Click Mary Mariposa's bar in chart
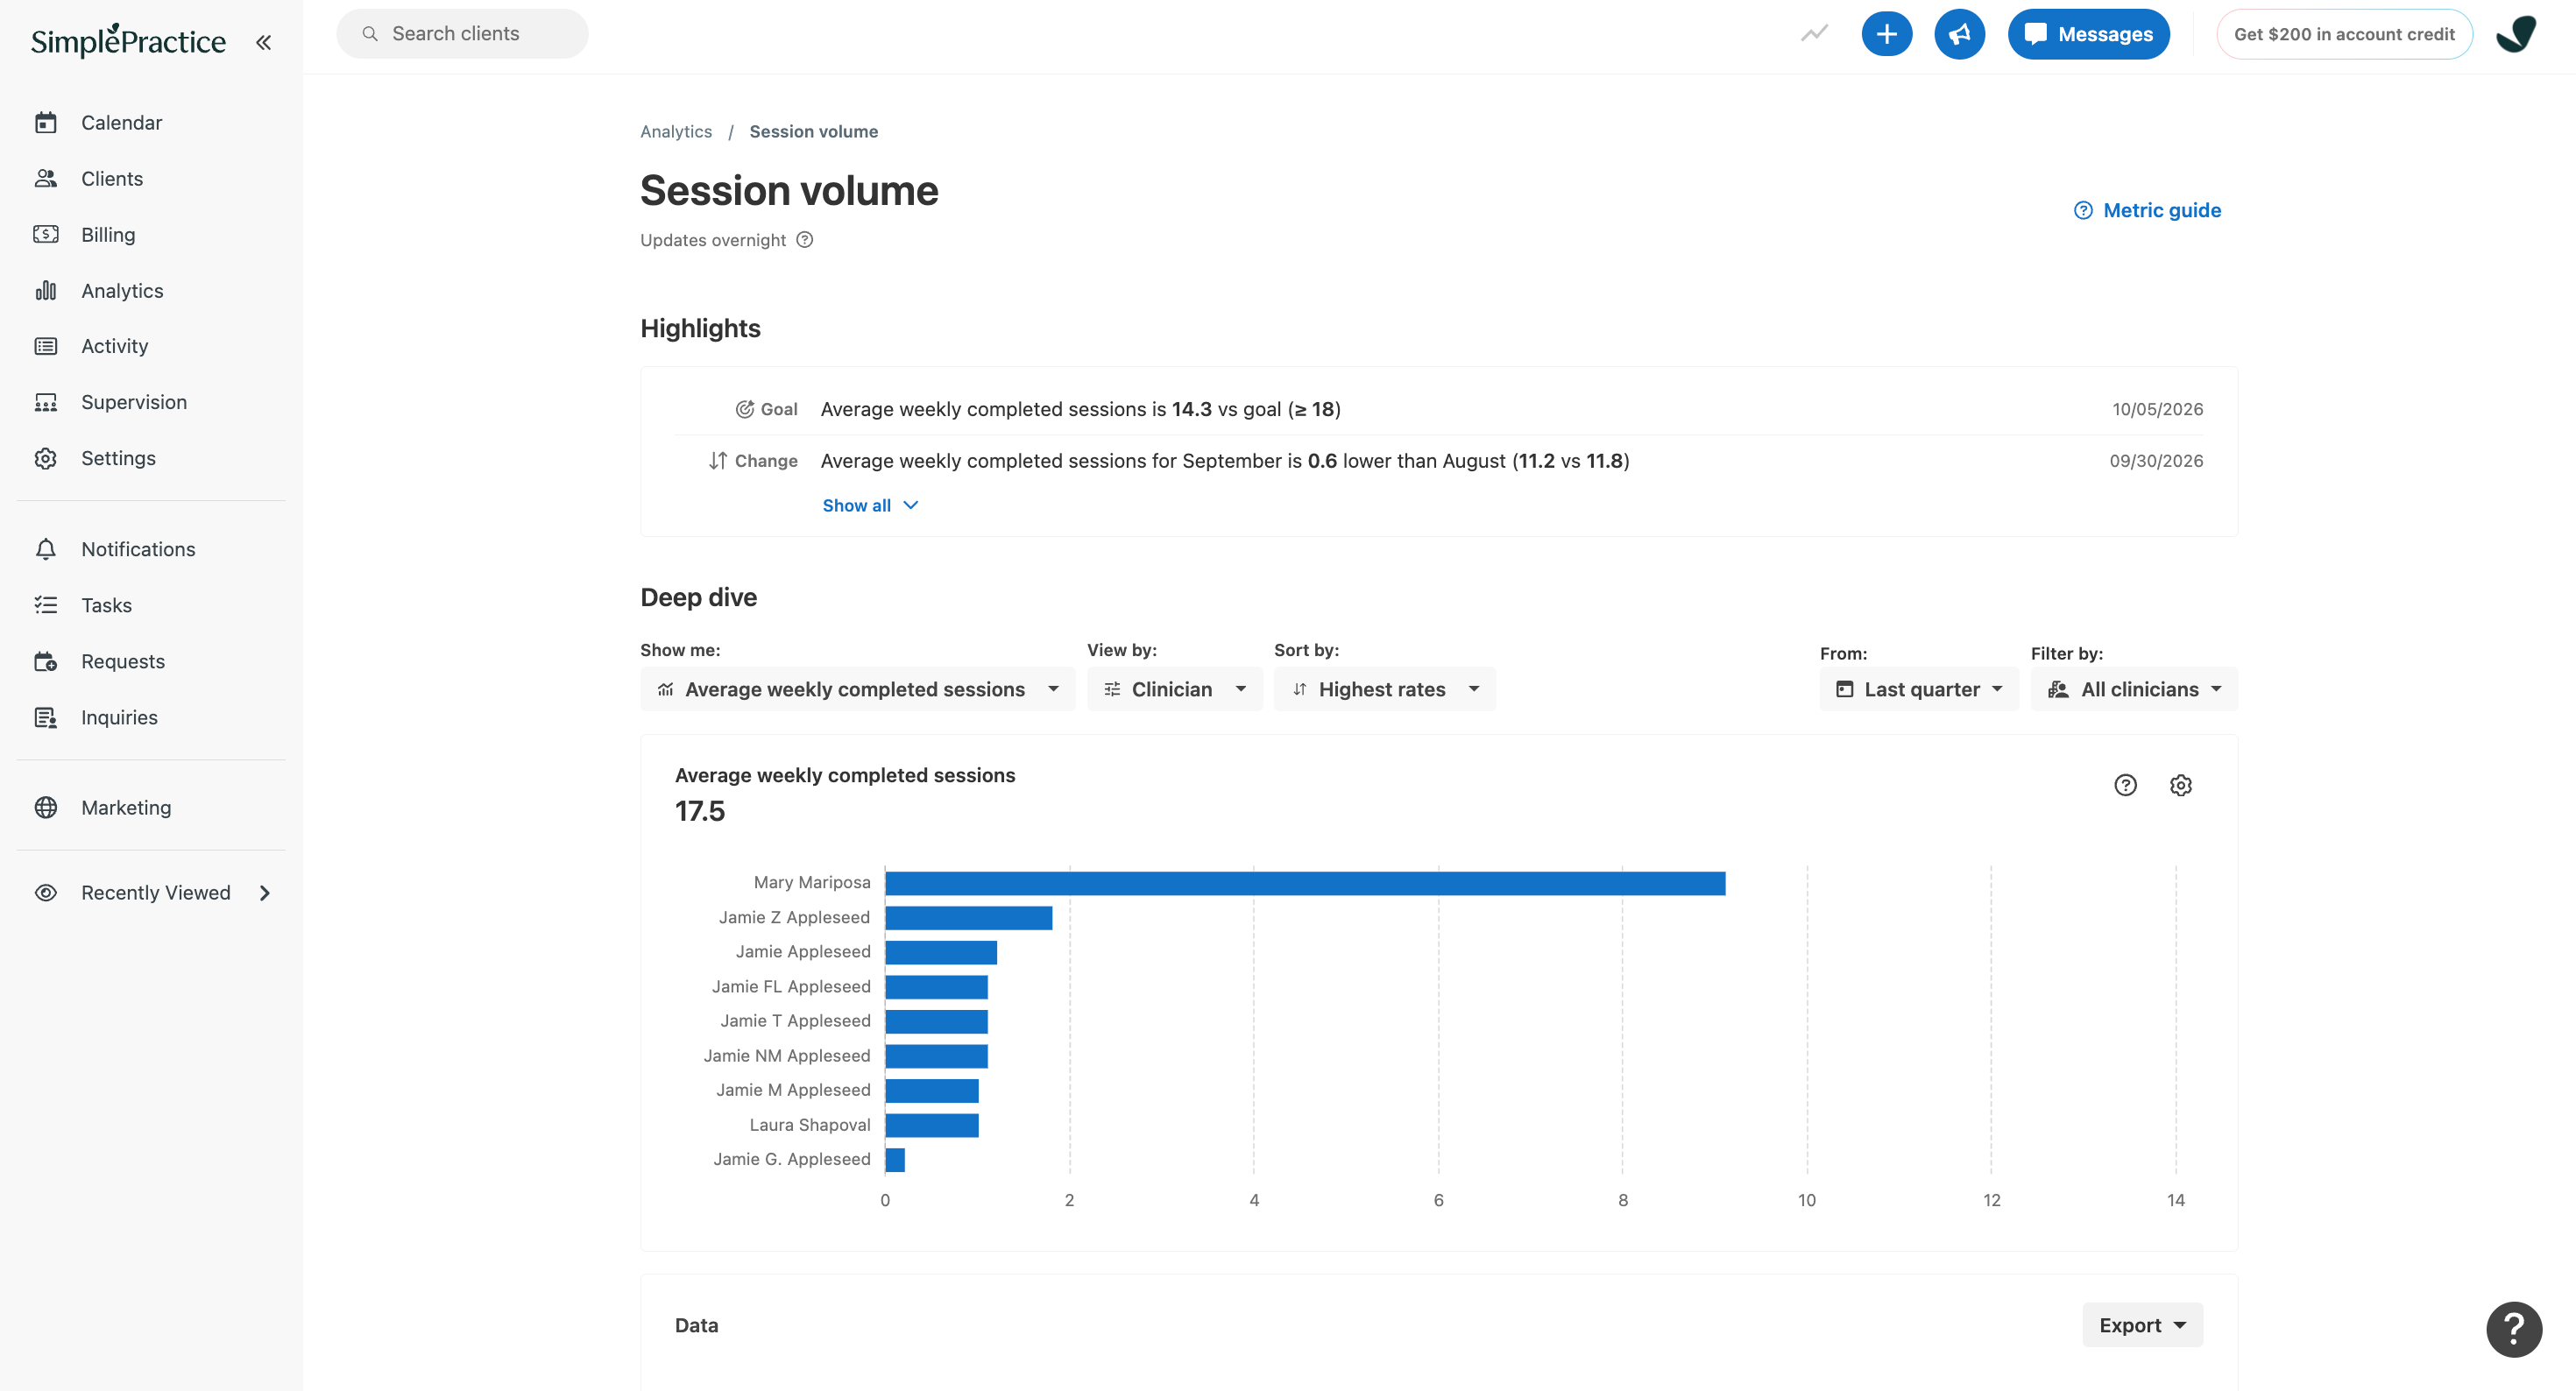Screen dimensions: 2576x1391 coord(1305,882)
